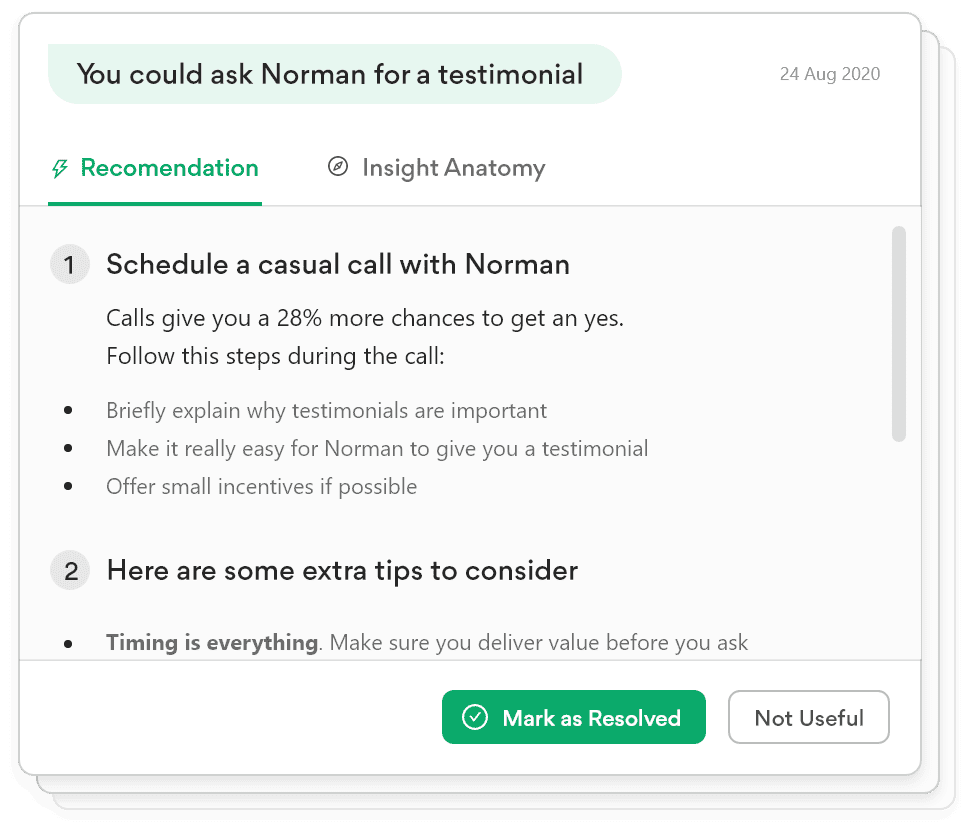Click the checkmark circle icon on resolve button
Image resolution: width=974 pixels, height=834 pixels.
coord(475,718)
